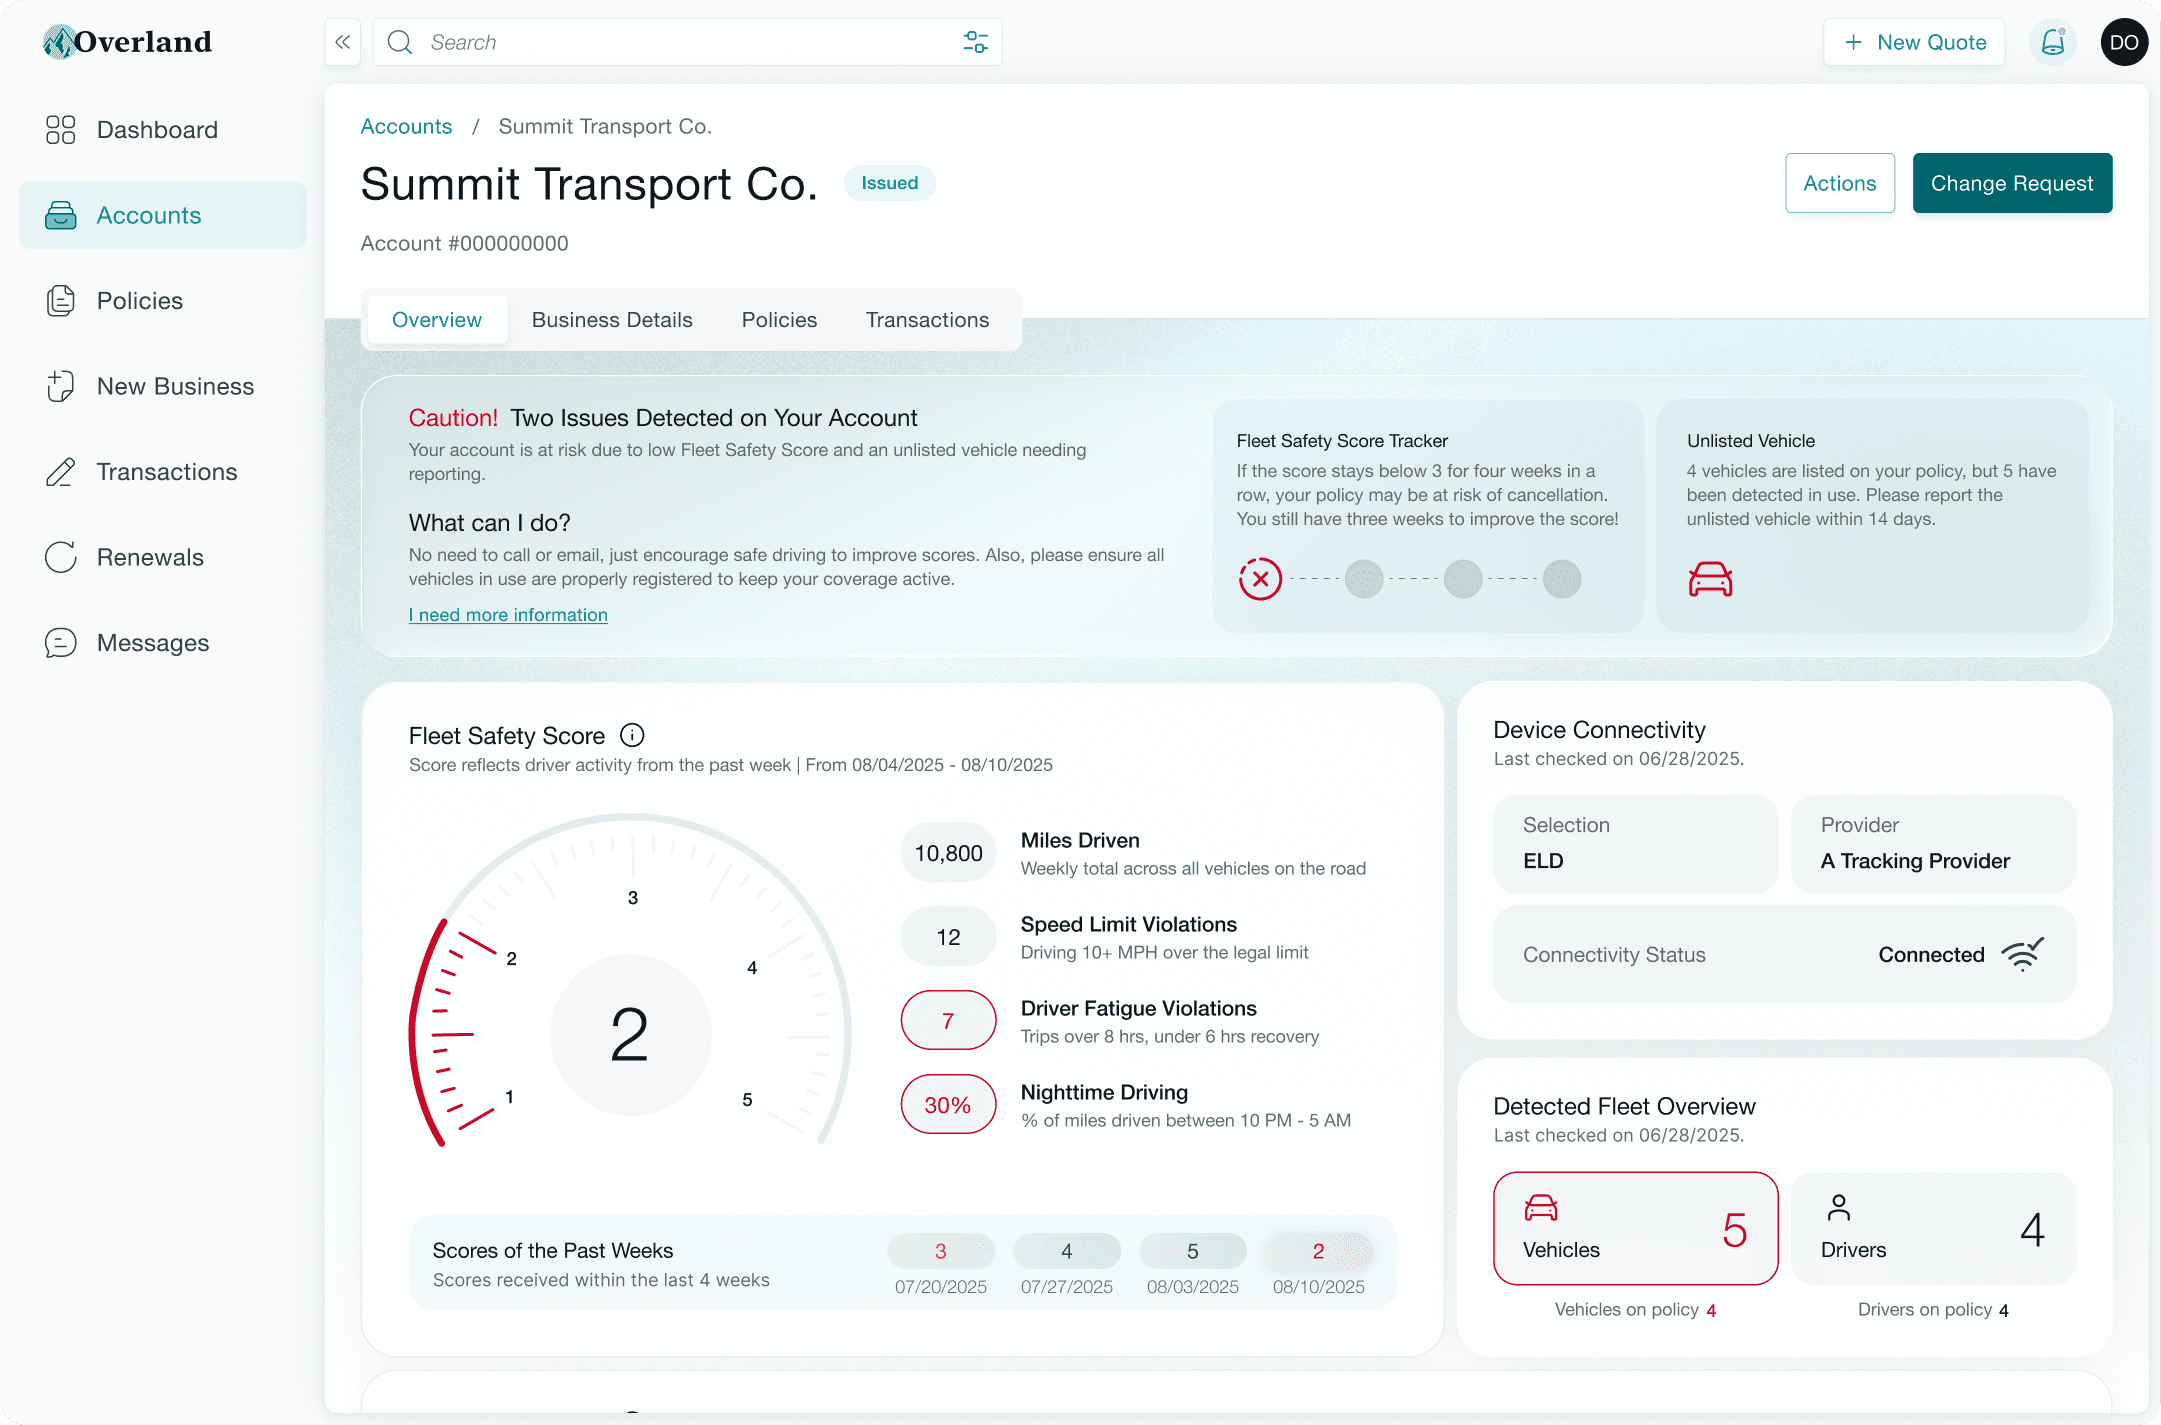This screenshot has width=2161, height=1425.
Task: Open the New Business sidebar item
Action: coord(175,386)
